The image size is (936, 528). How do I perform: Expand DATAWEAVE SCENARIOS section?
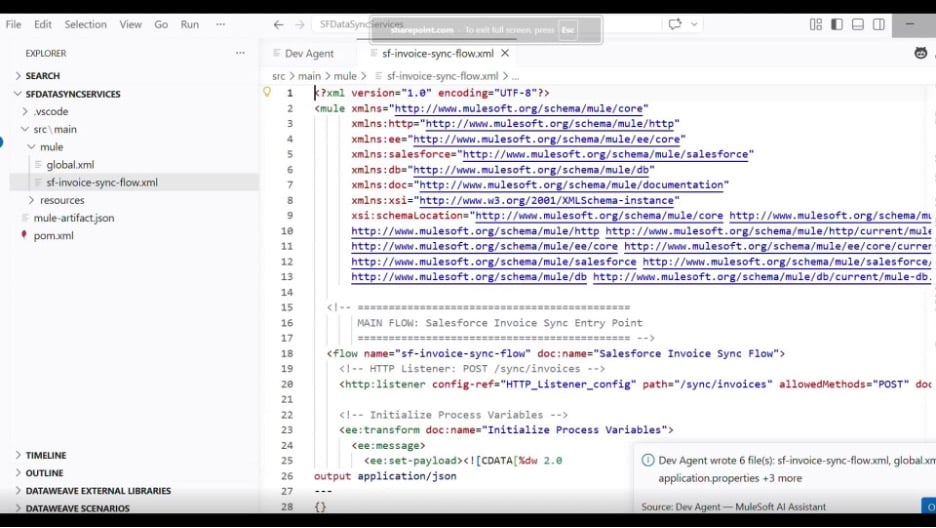tap(78, 508)
